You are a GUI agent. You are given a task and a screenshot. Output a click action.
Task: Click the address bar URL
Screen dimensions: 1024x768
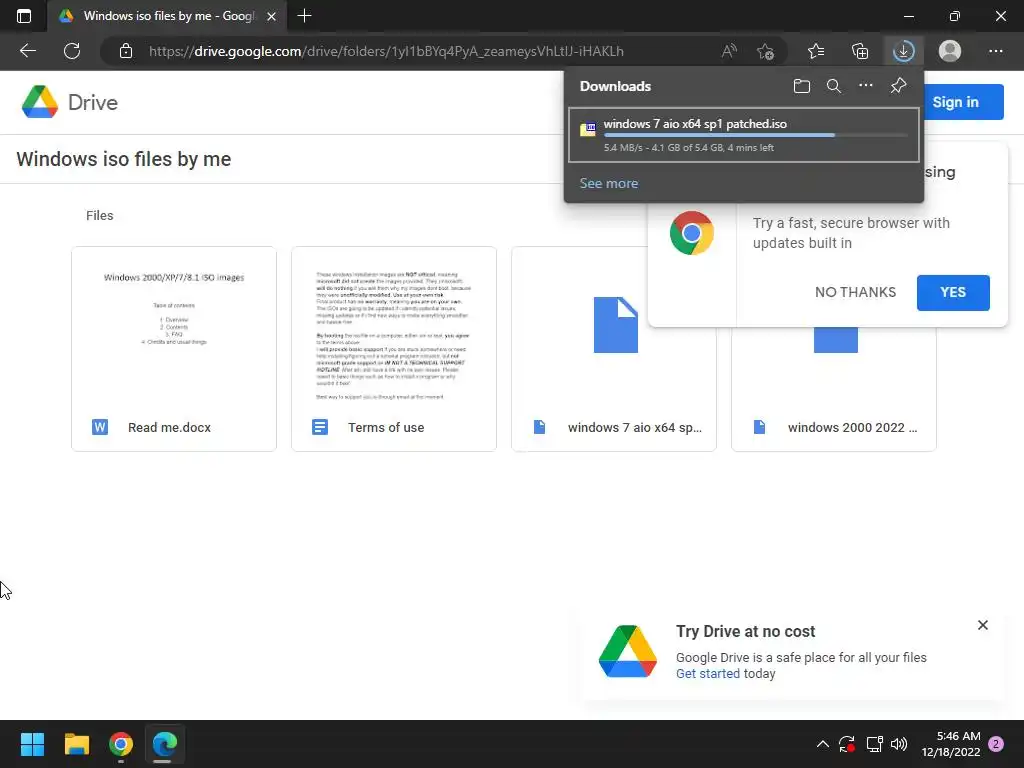386,51
